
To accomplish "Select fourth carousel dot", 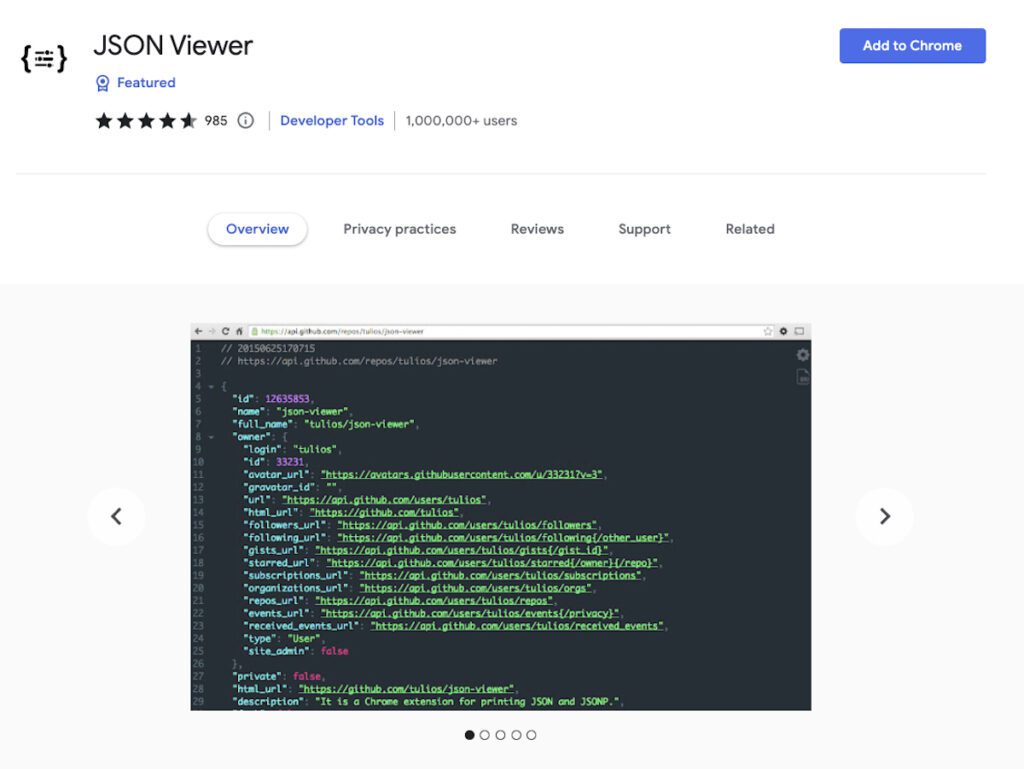I will [x=516, y=735].
